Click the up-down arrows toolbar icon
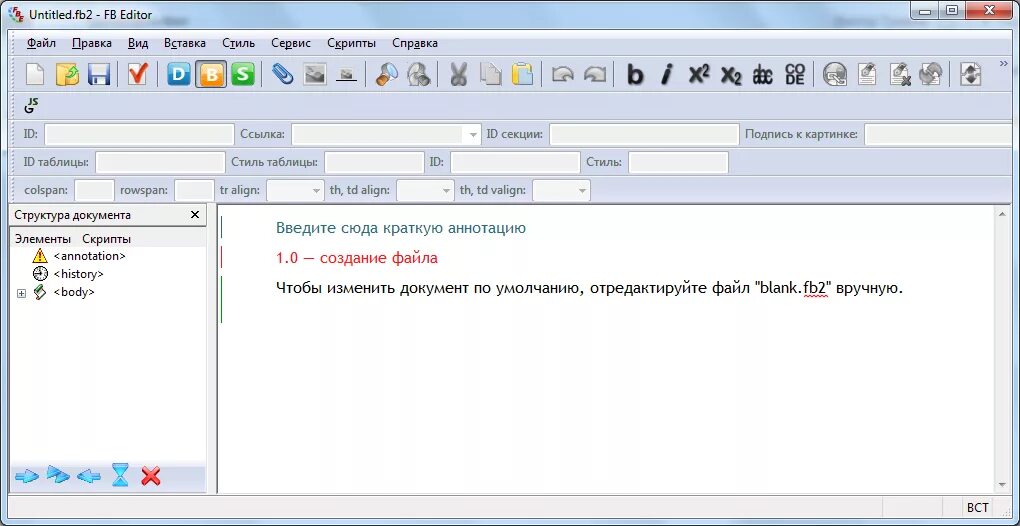1020x526 pixels. coord(971,74)
